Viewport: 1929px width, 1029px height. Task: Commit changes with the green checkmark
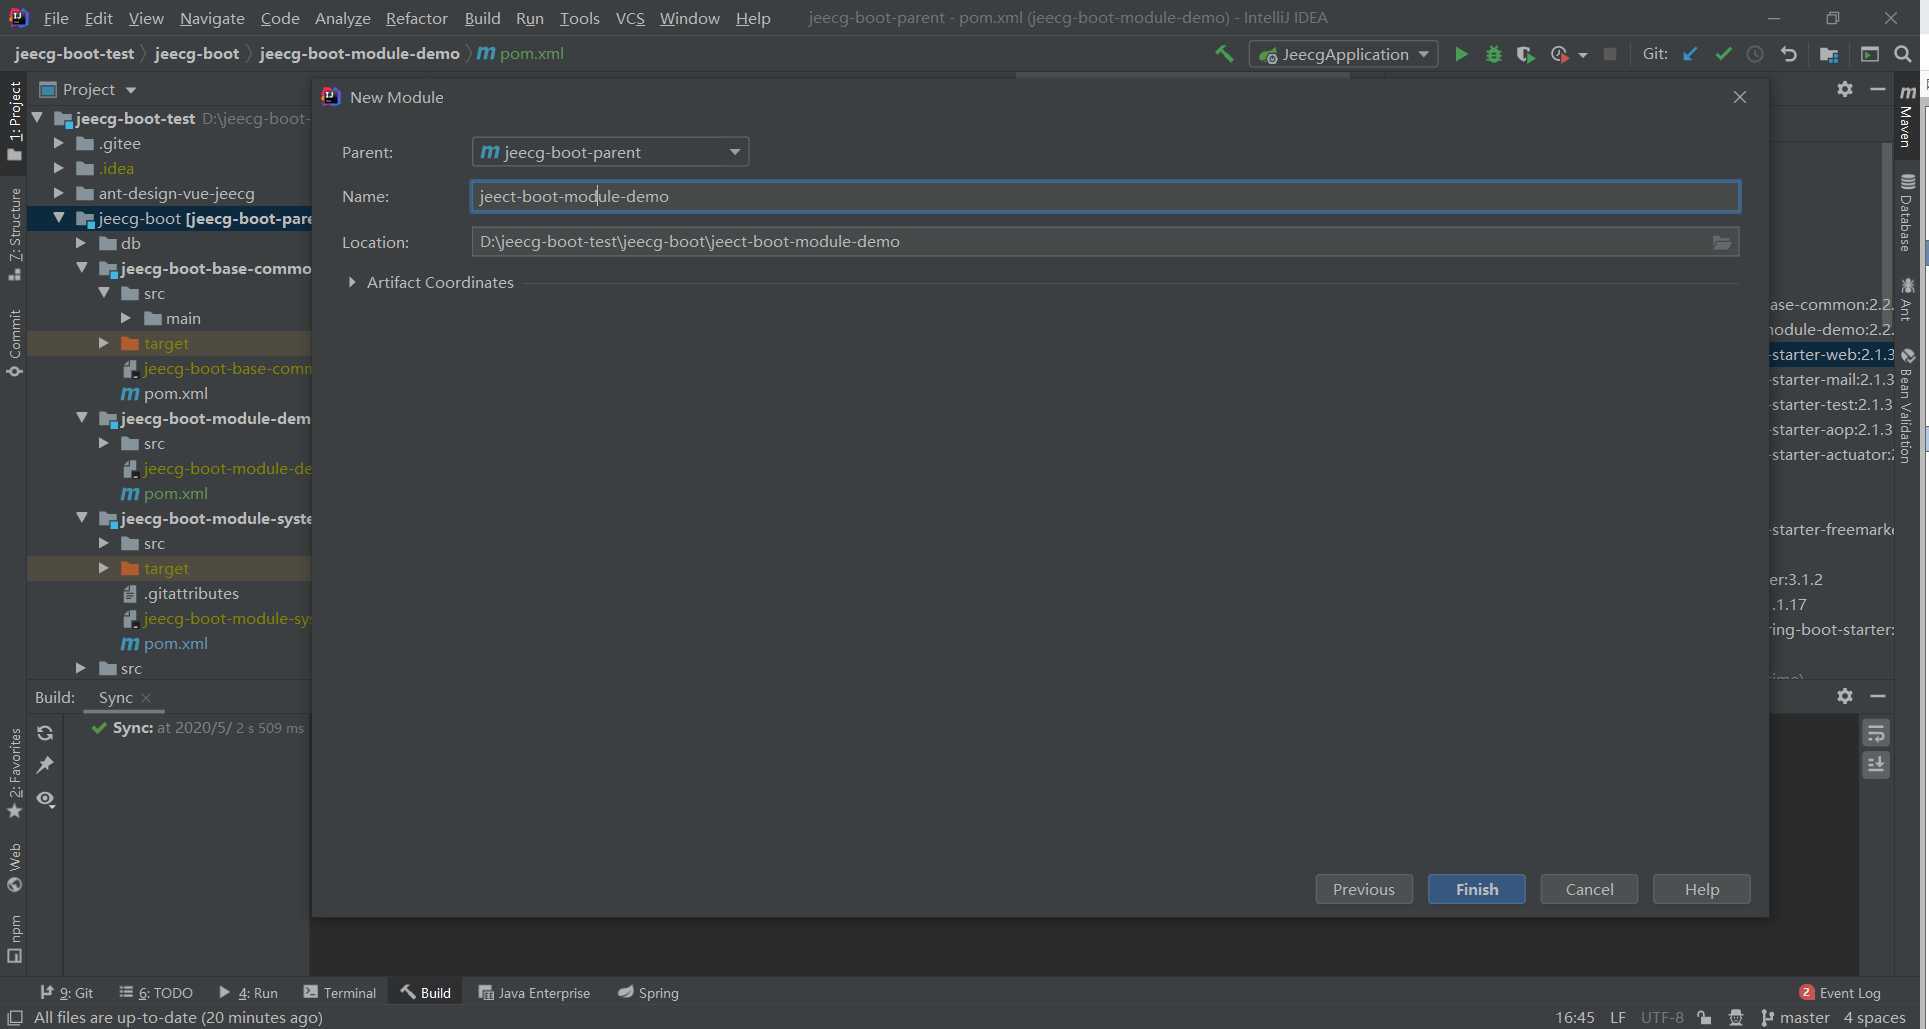pyautogui.click(x=1723, y=54)
